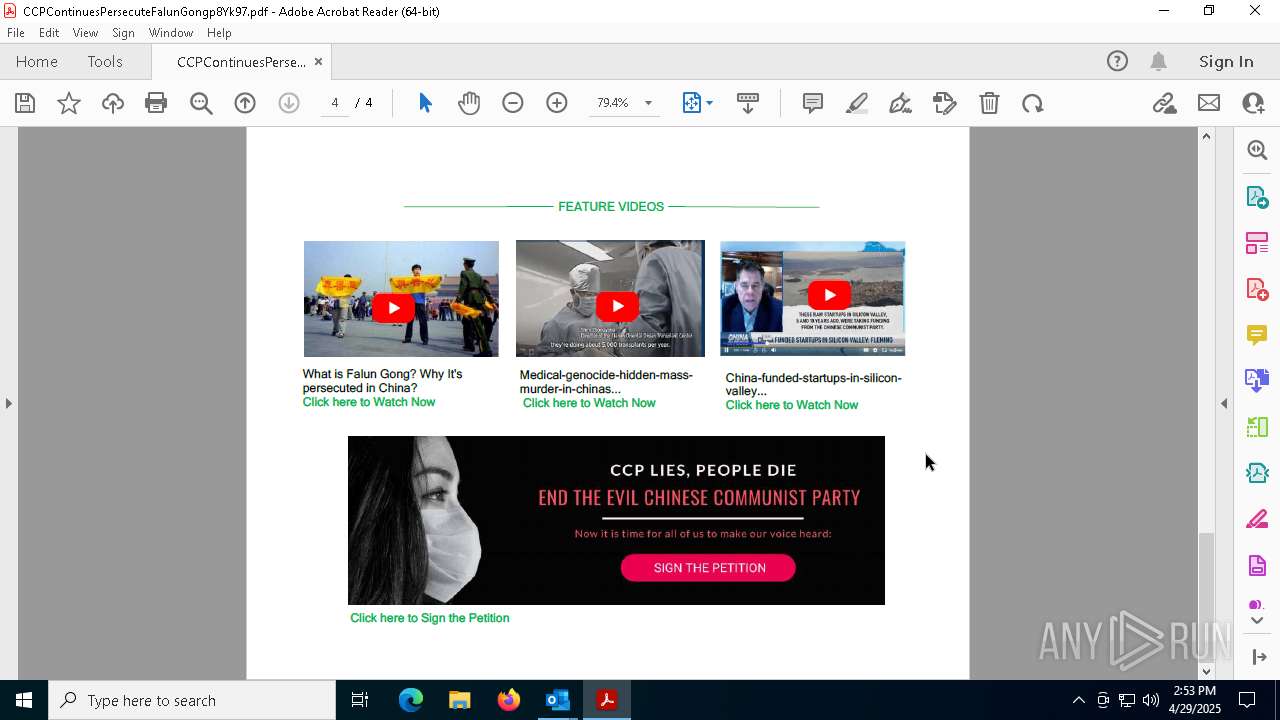The image size is (1280, 720).
Task: Open the Edit menu
Action: click(x=49, y=33)
